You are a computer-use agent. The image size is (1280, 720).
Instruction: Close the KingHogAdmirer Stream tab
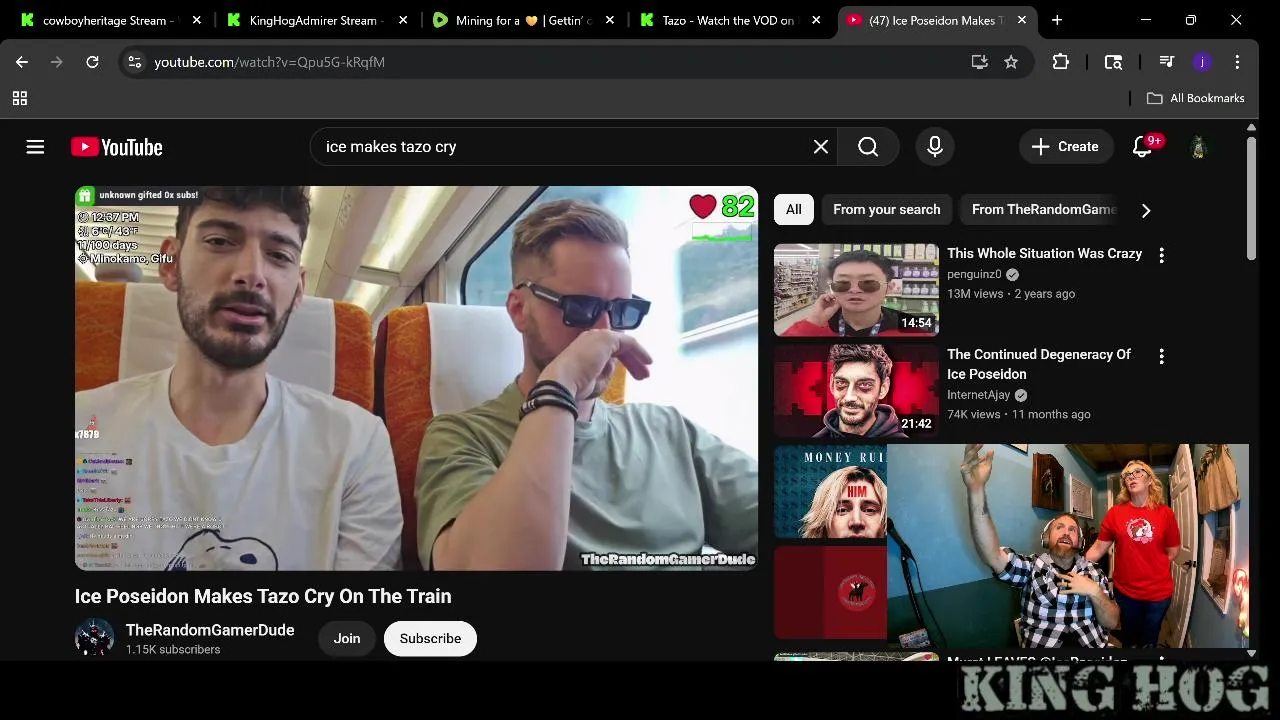pos(403,20)
